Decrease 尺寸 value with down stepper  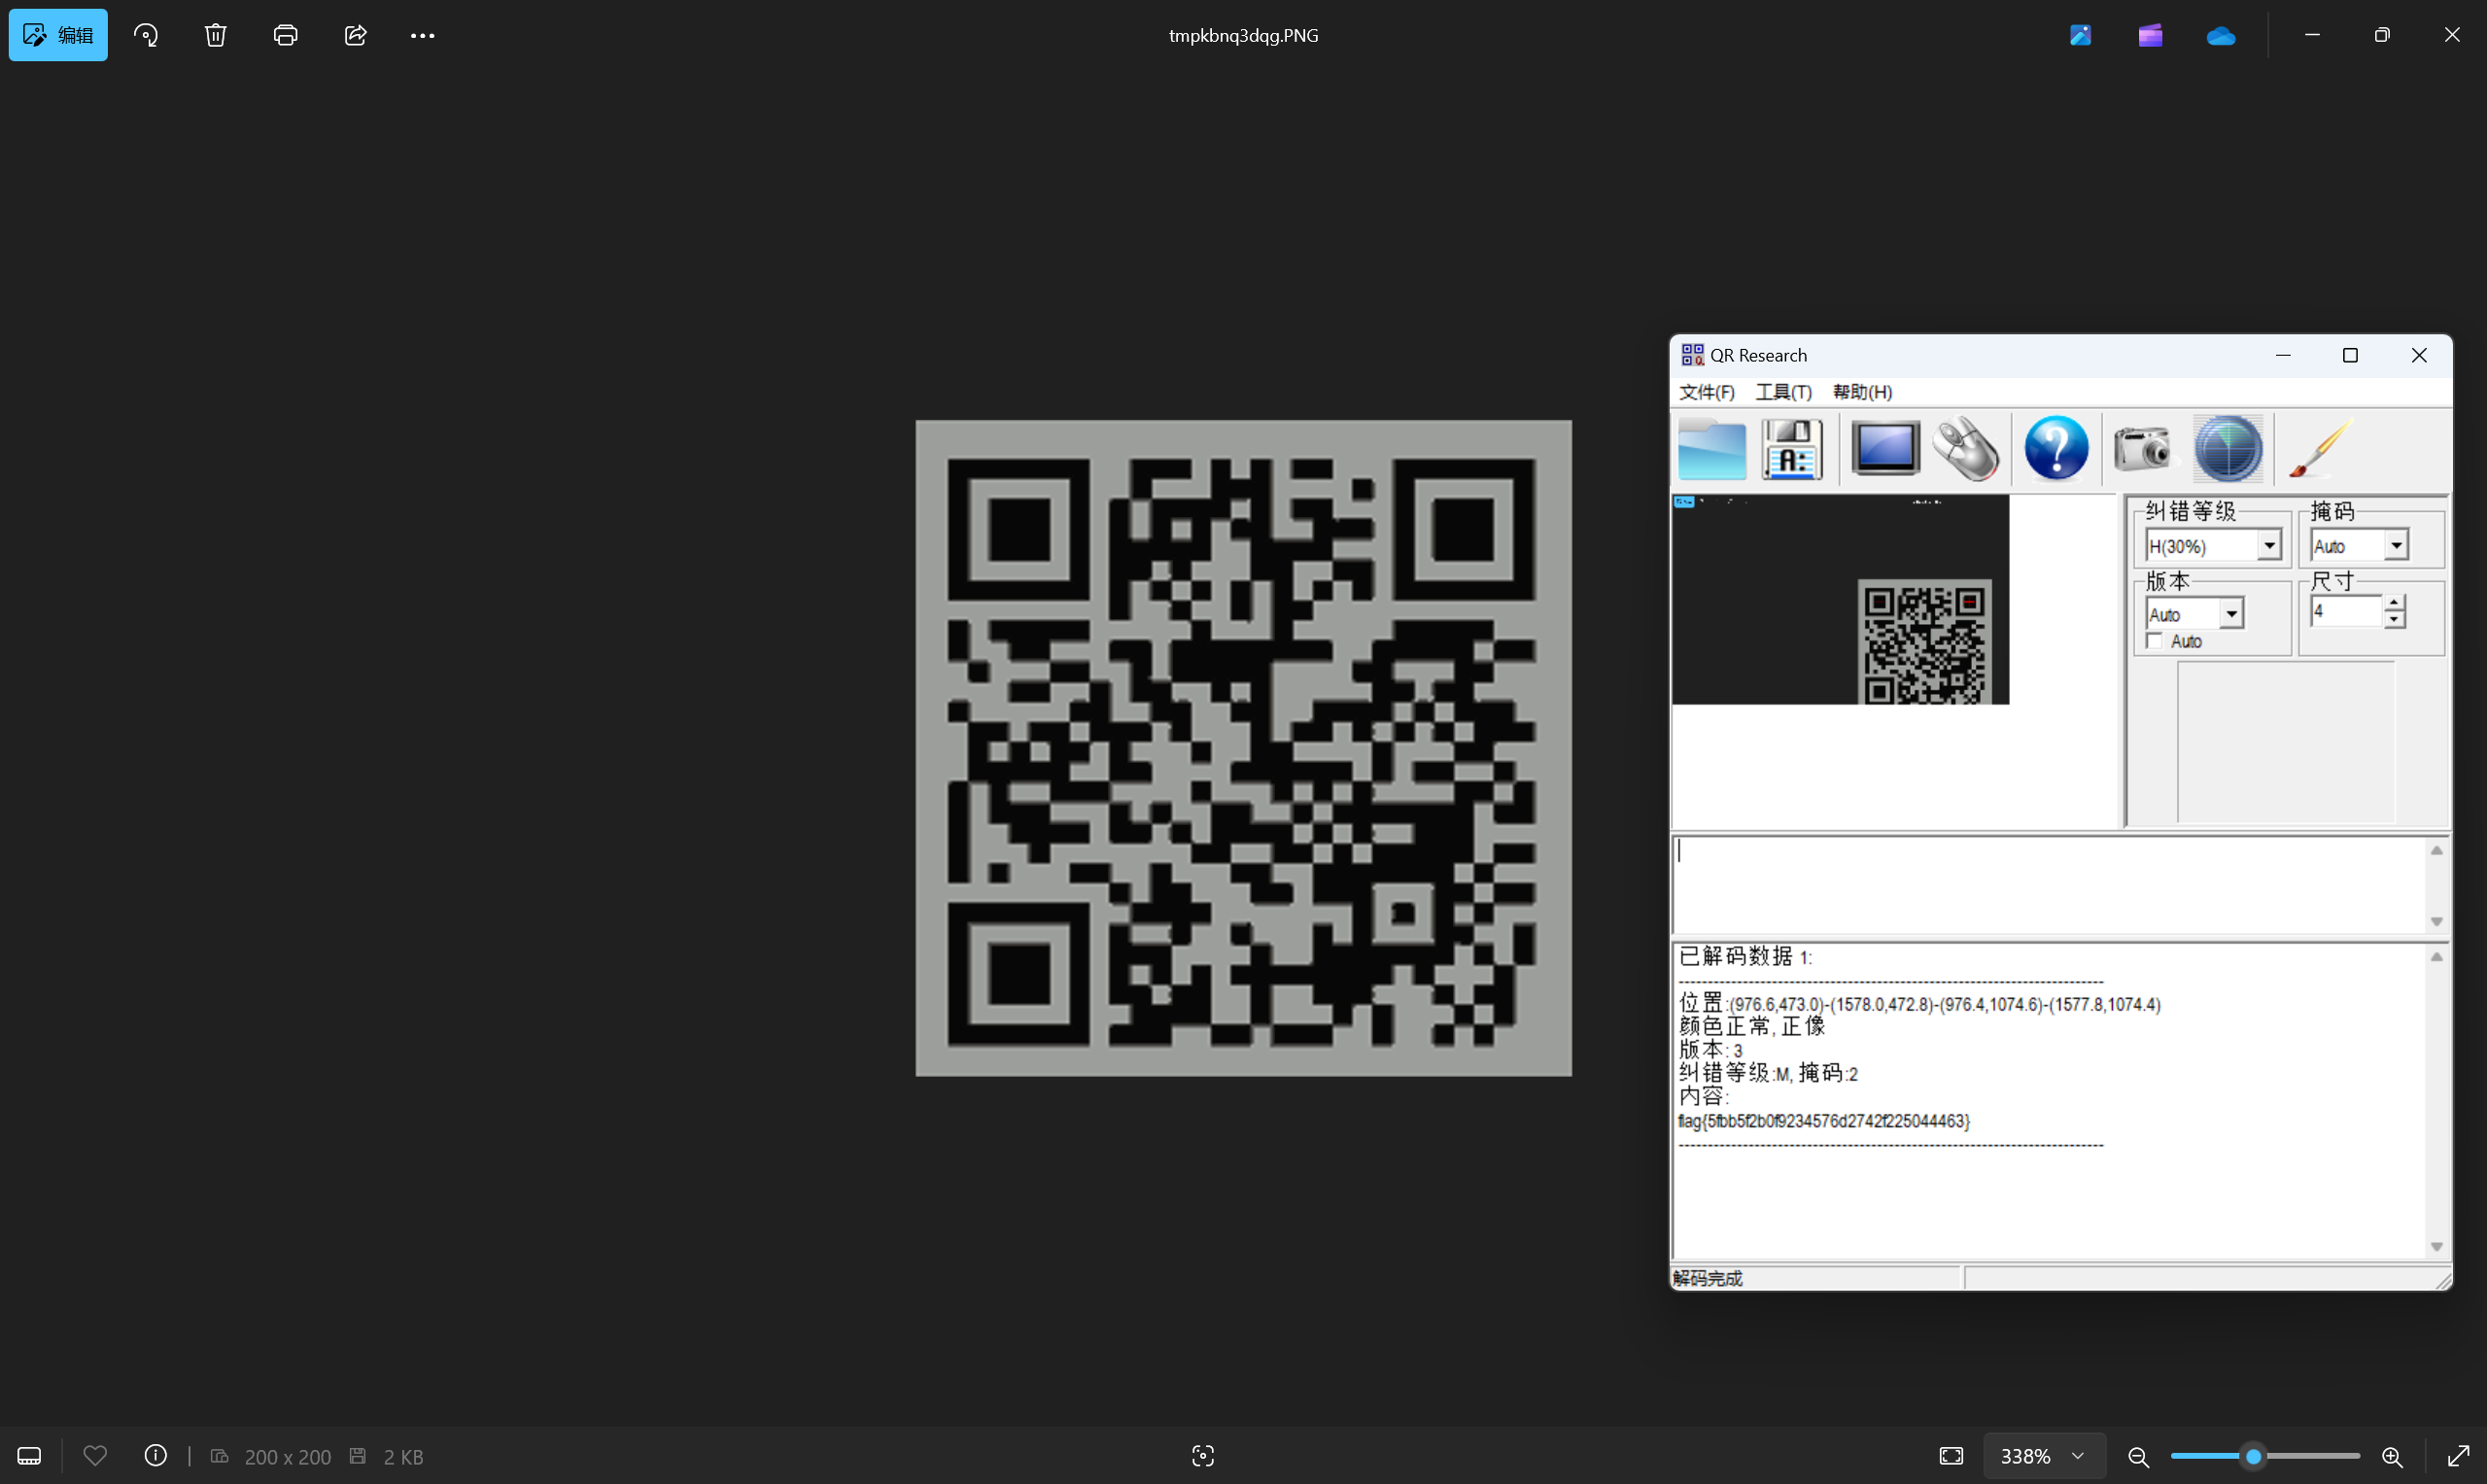(x=2394, y=620)
